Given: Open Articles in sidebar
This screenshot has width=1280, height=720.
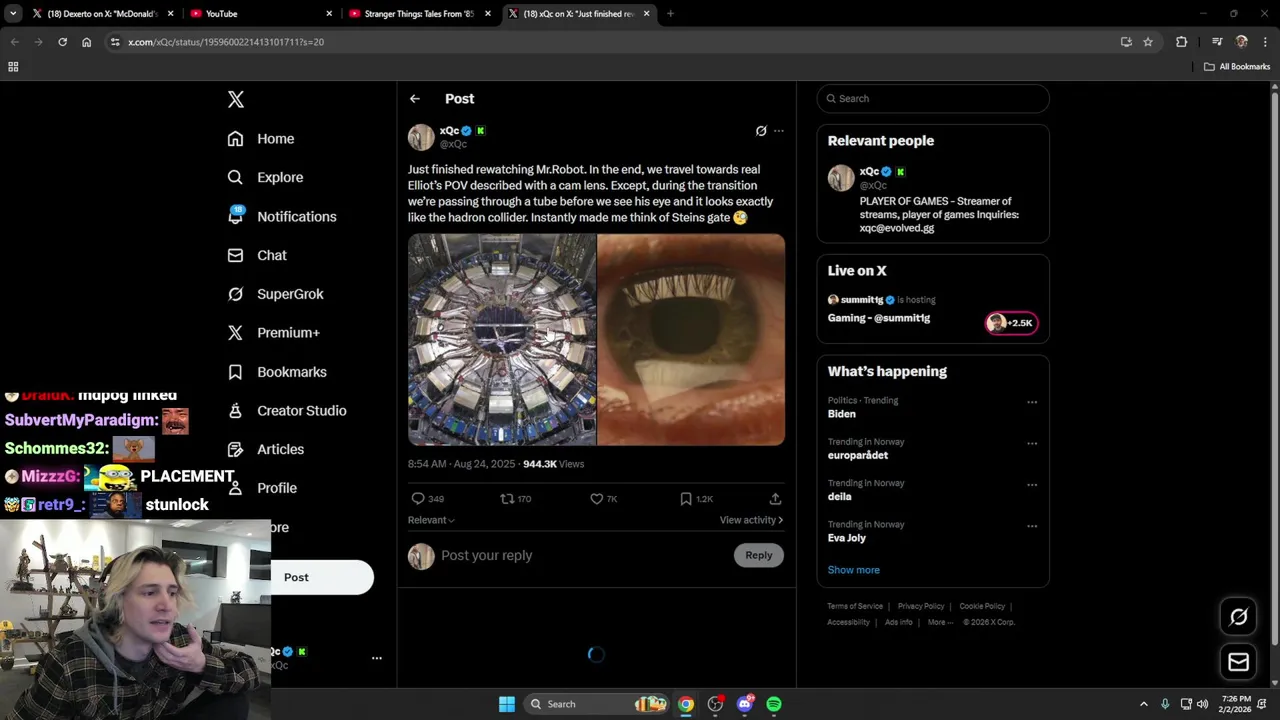Looking at the screenshot, I should tap(266, 449).
